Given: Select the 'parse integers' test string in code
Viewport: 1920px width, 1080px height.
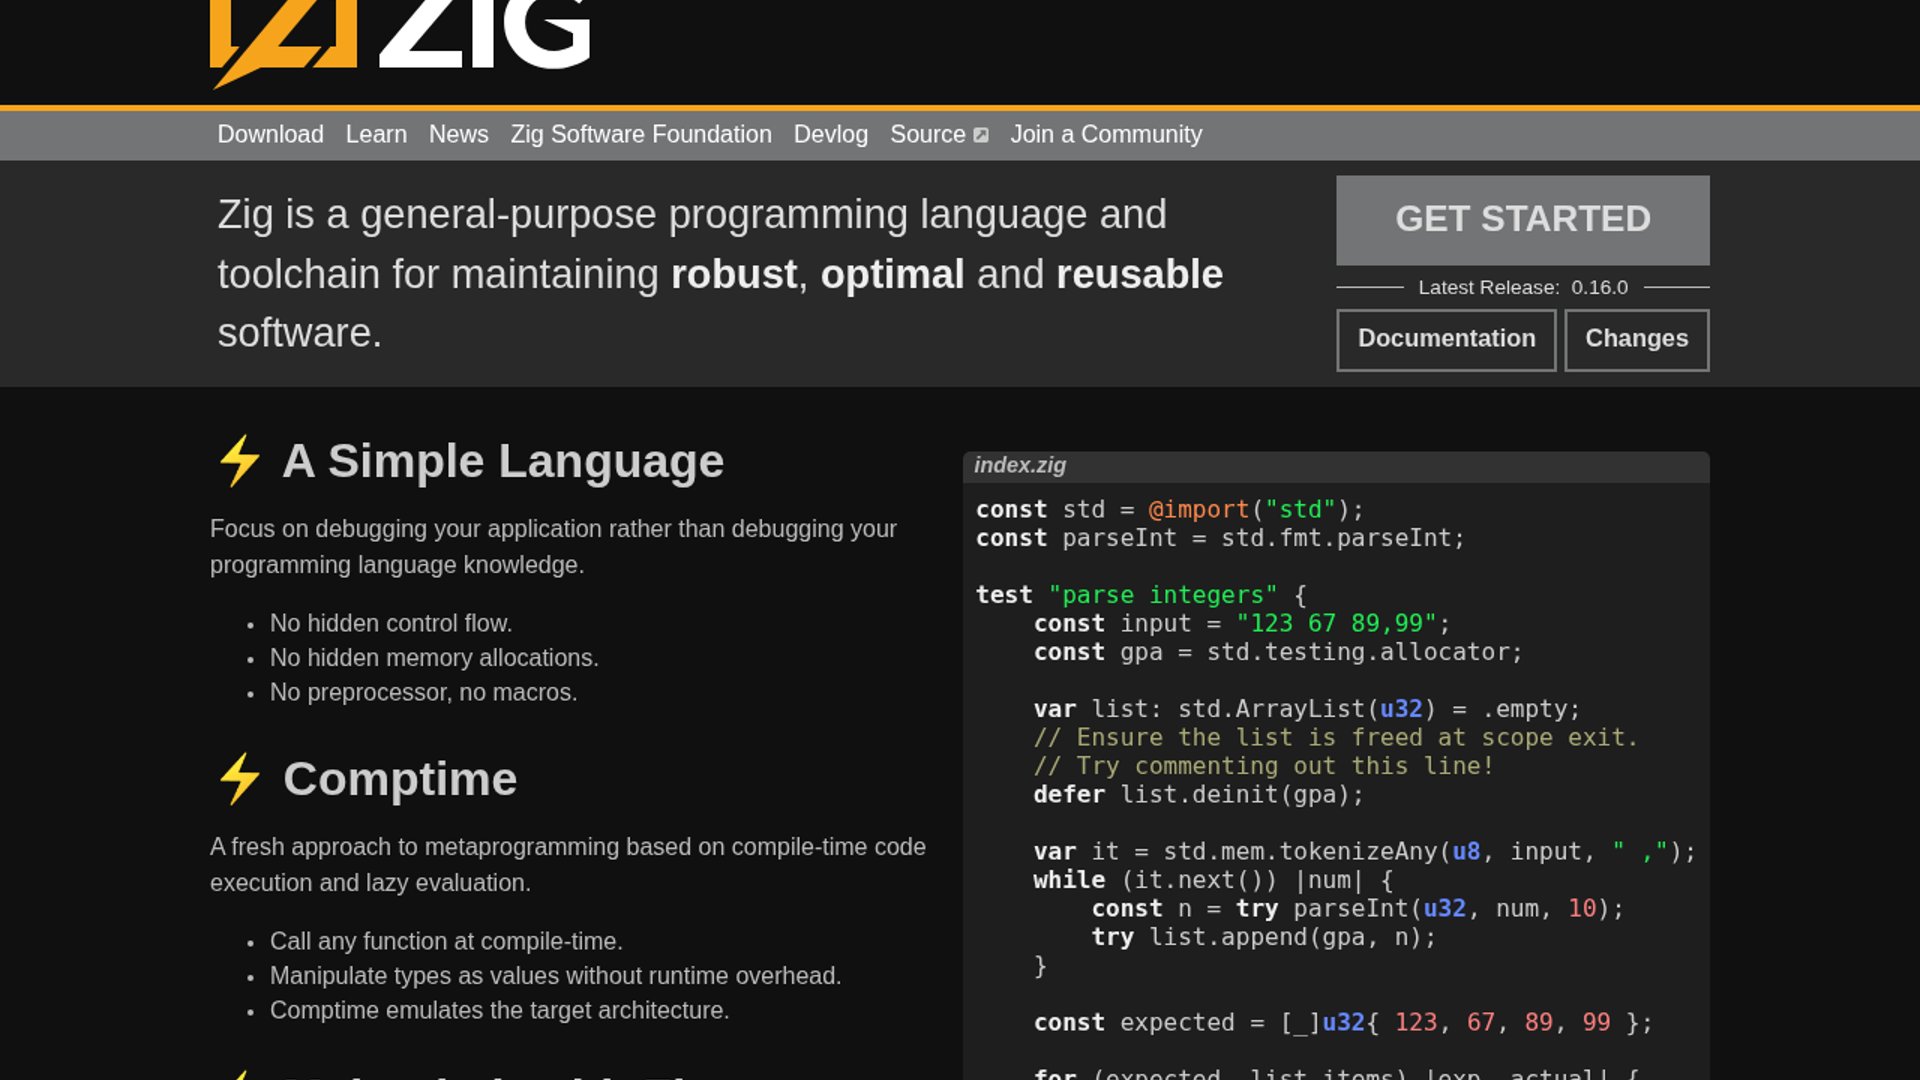Looking at the screenshot, I should click(x=1162, y=594).
